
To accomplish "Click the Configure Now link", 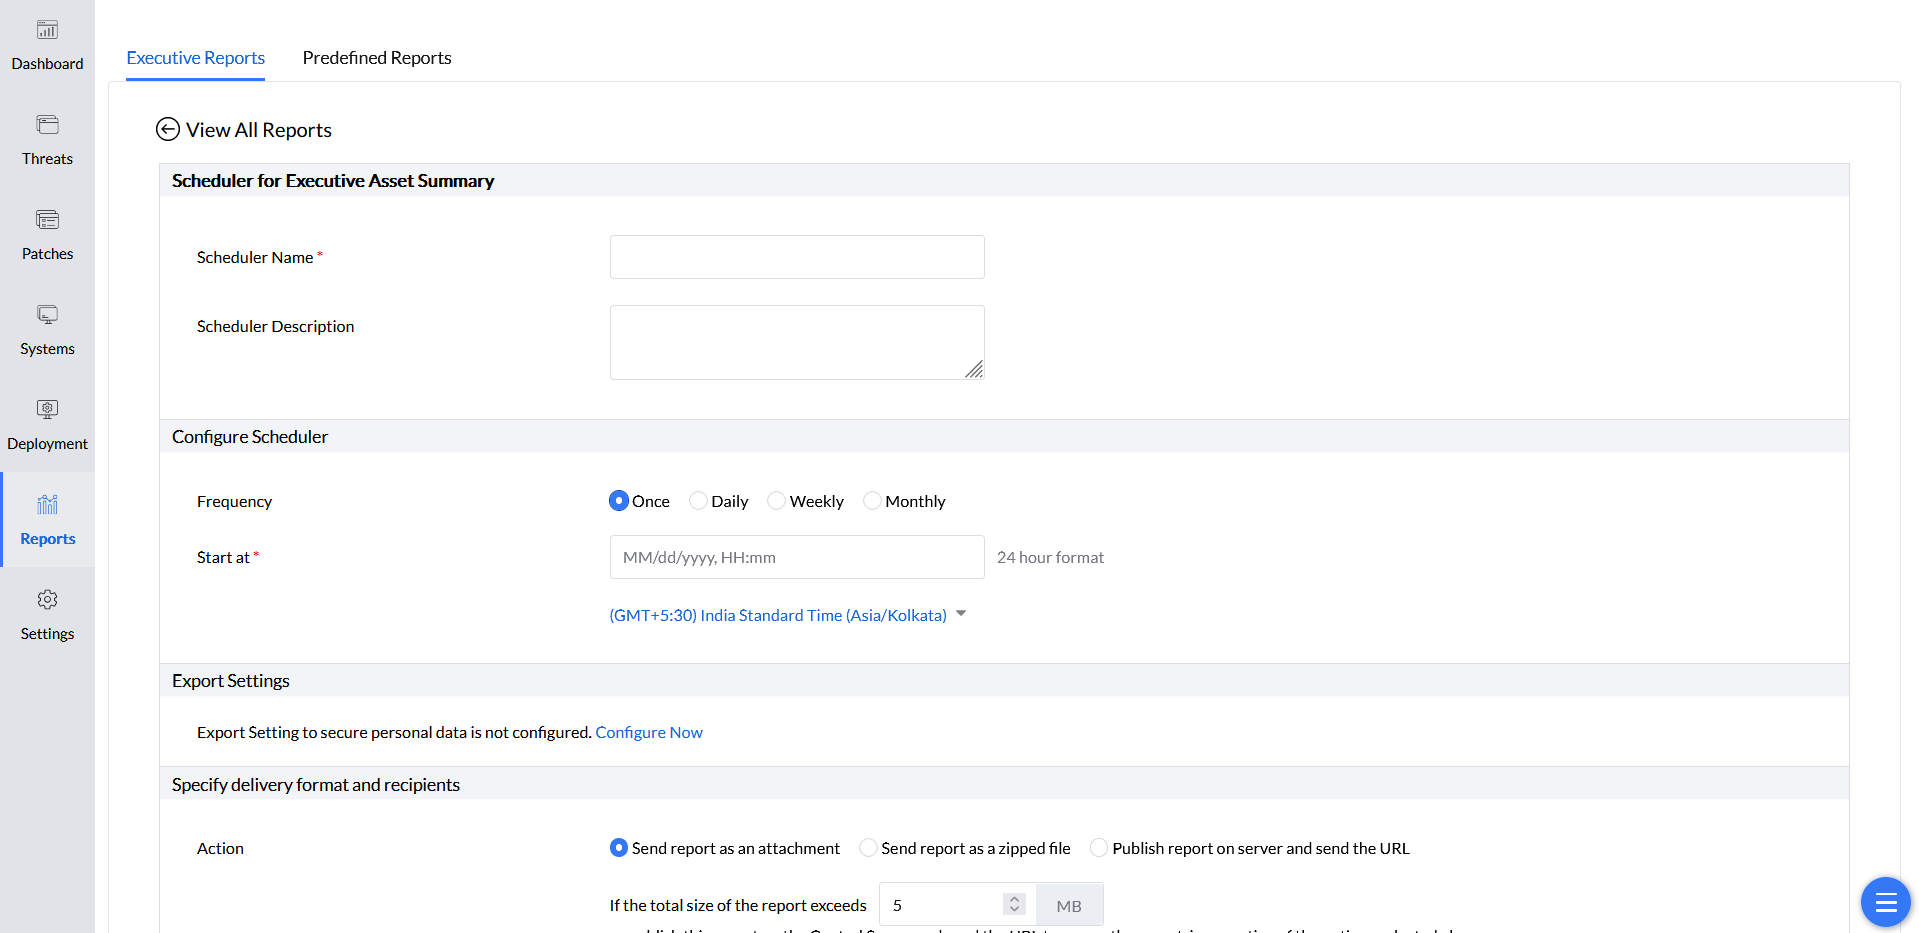I will point(649,732).
